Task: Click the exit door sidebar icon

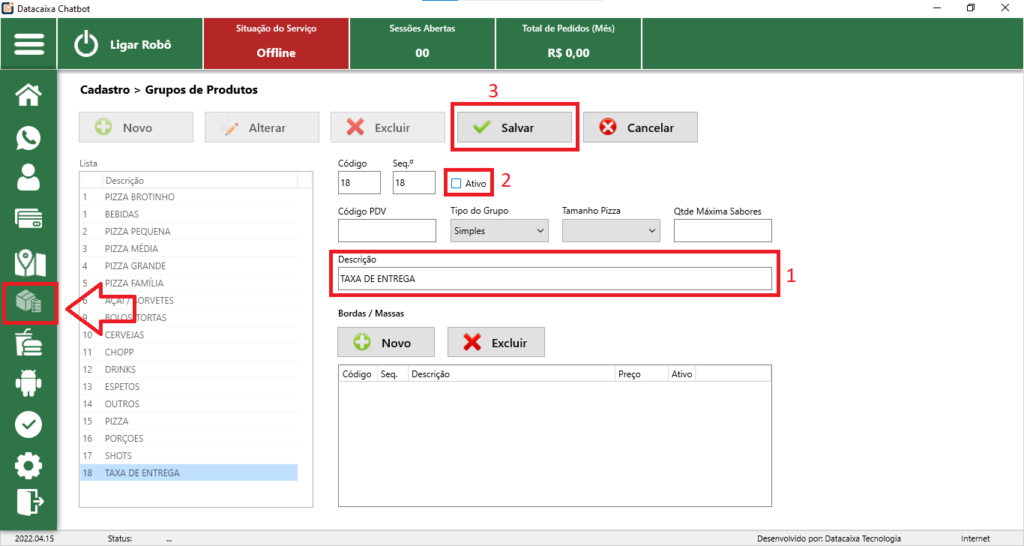Action: tap(29, 503)
